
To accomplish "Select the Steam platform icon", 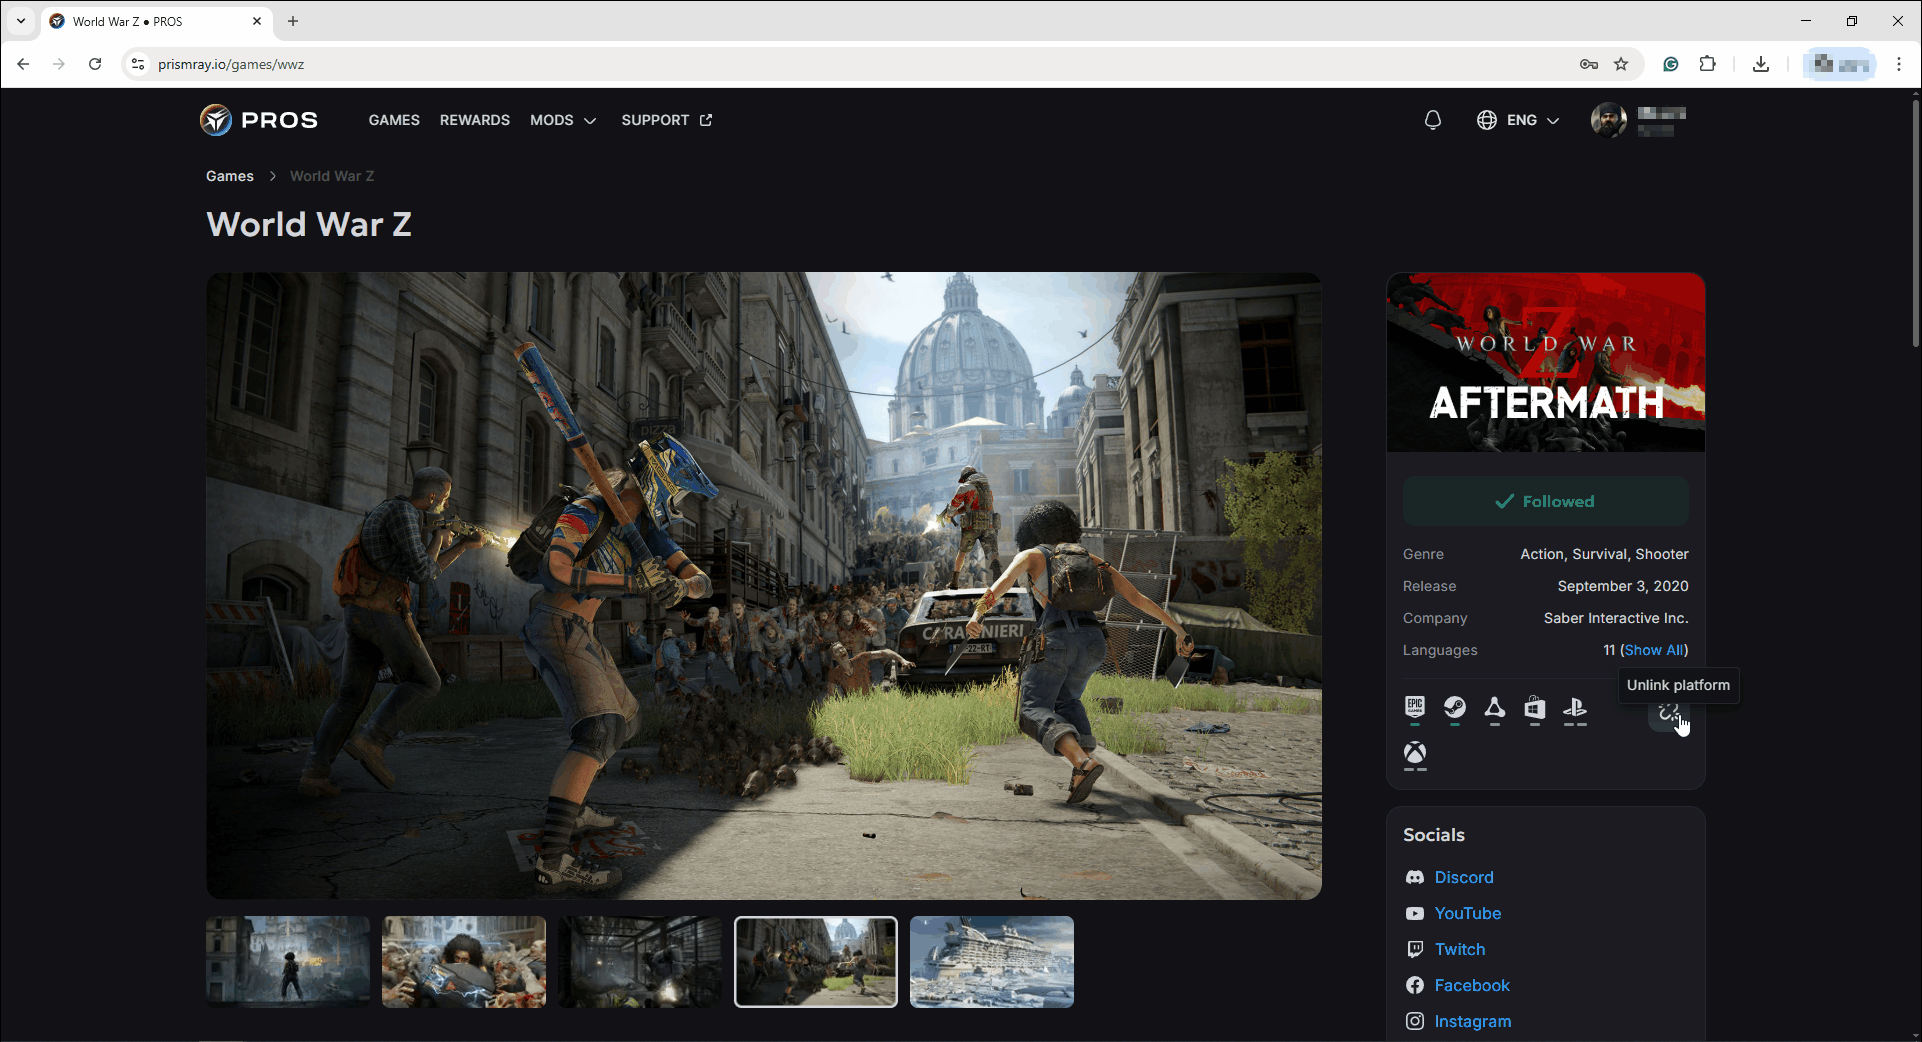I will [1454, 708].
